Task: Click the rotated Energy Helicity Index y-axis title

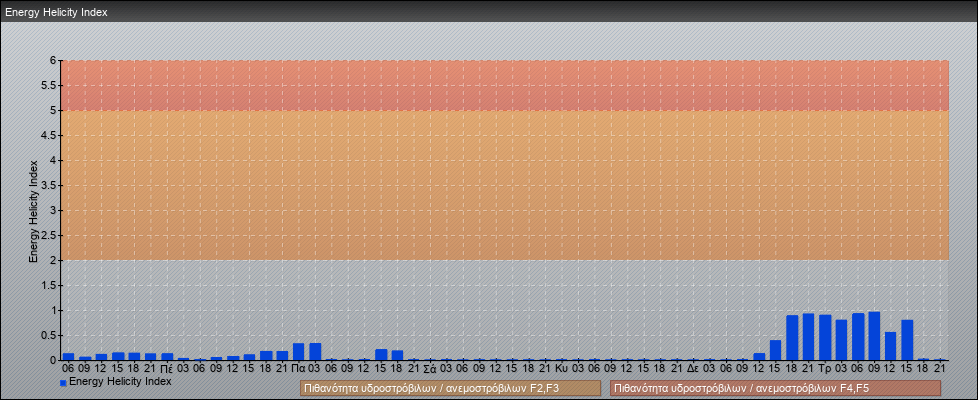Action: [33, 210]
